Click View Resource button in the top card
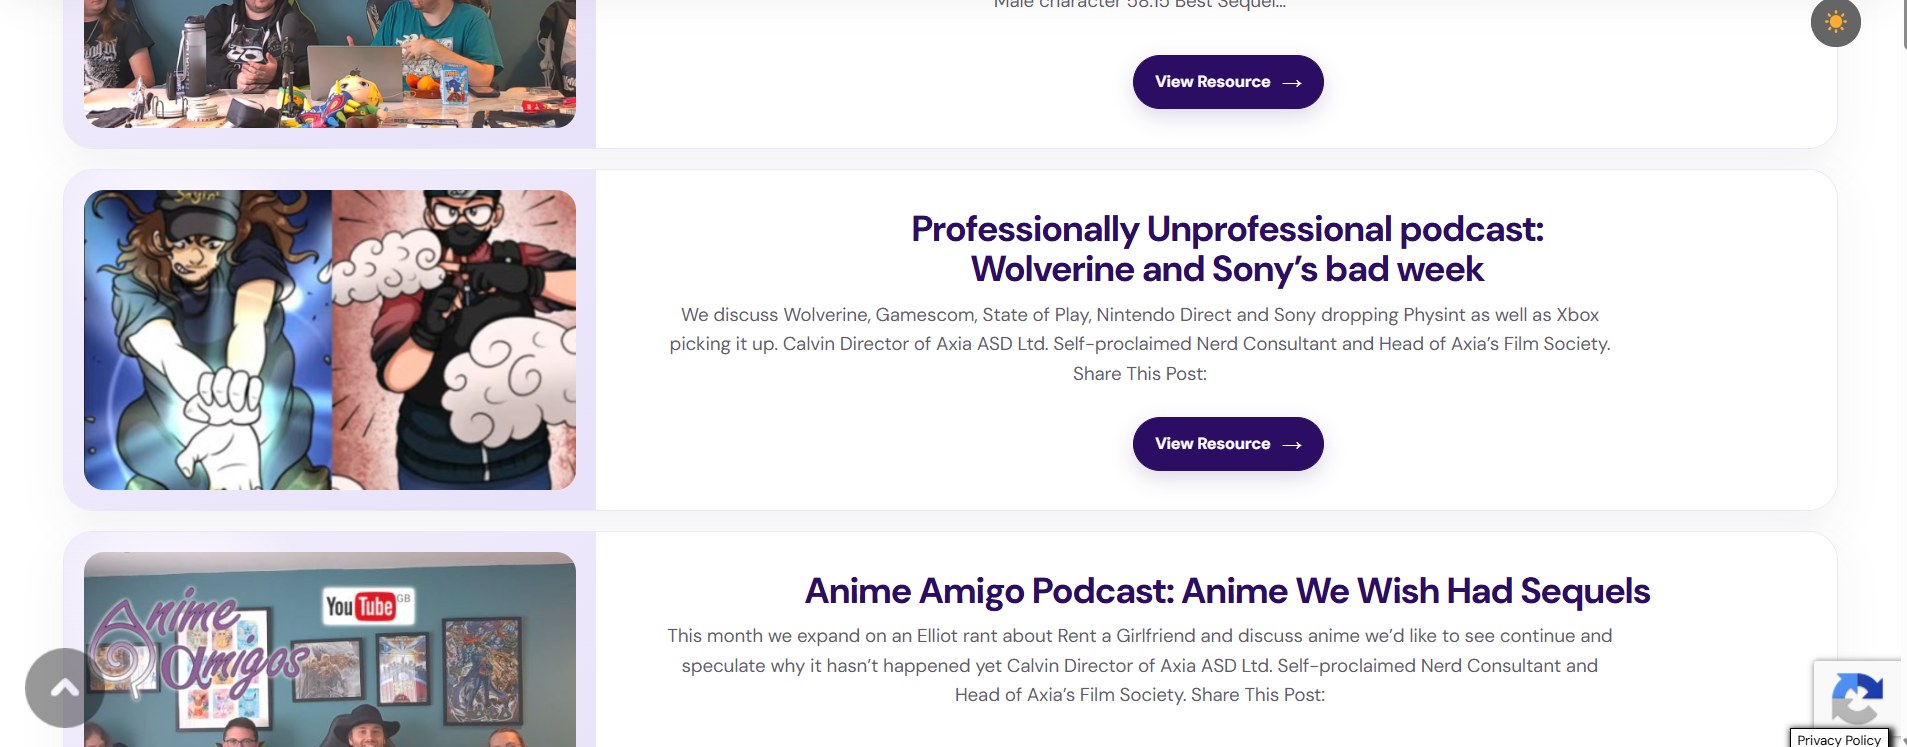Viewport: 1907px width, 747px height. (1228, 82)
